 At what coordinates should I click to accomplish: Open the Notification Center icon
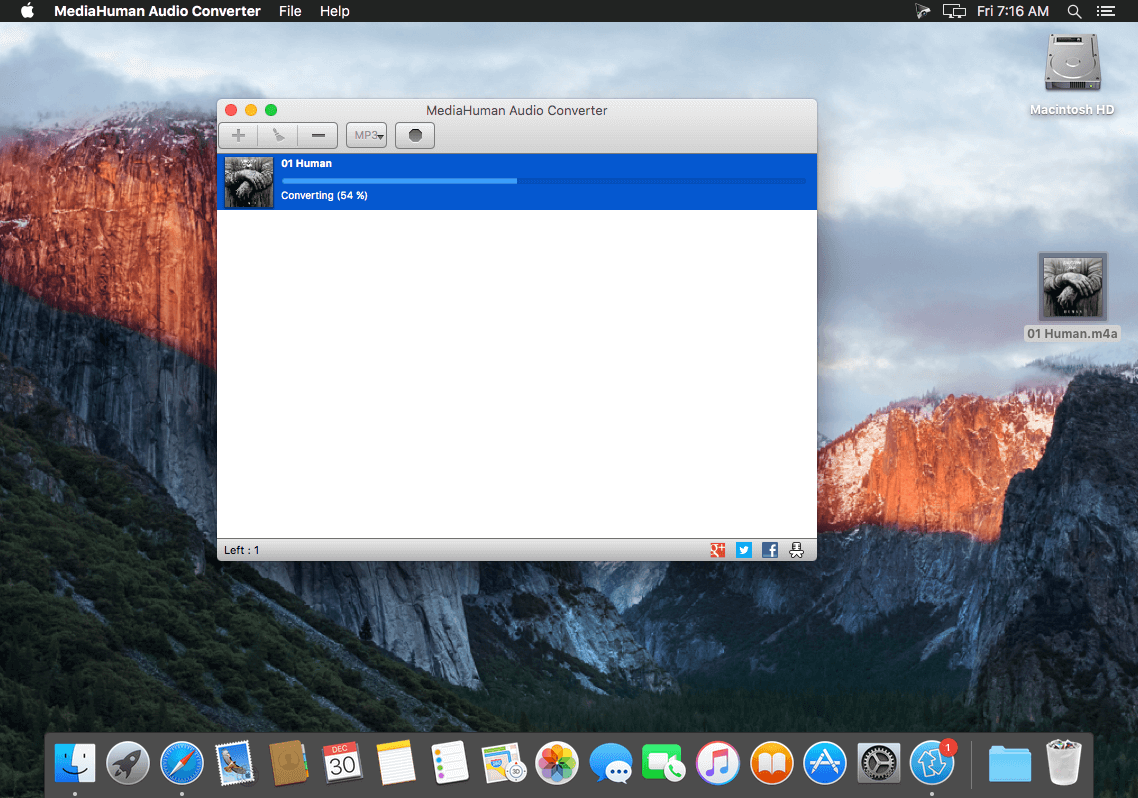1105,11
